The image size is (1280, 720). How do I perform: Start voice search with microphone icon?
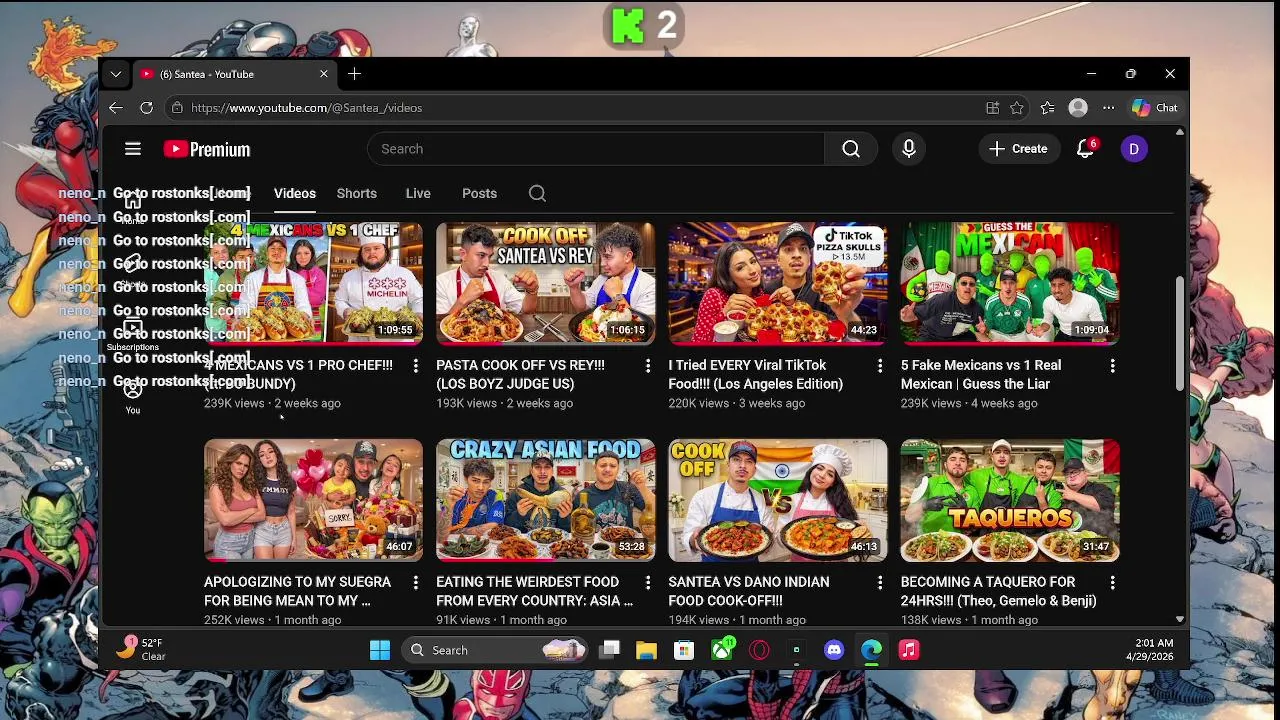[909, 149]
